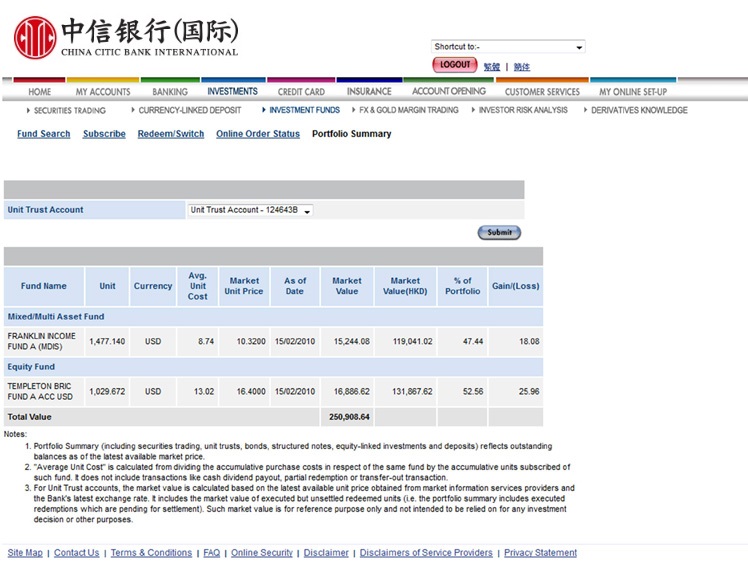This screenshot has width=748, height=561.
Task: Click the red LOGOUT button
Action: click(x=455, y=64)
